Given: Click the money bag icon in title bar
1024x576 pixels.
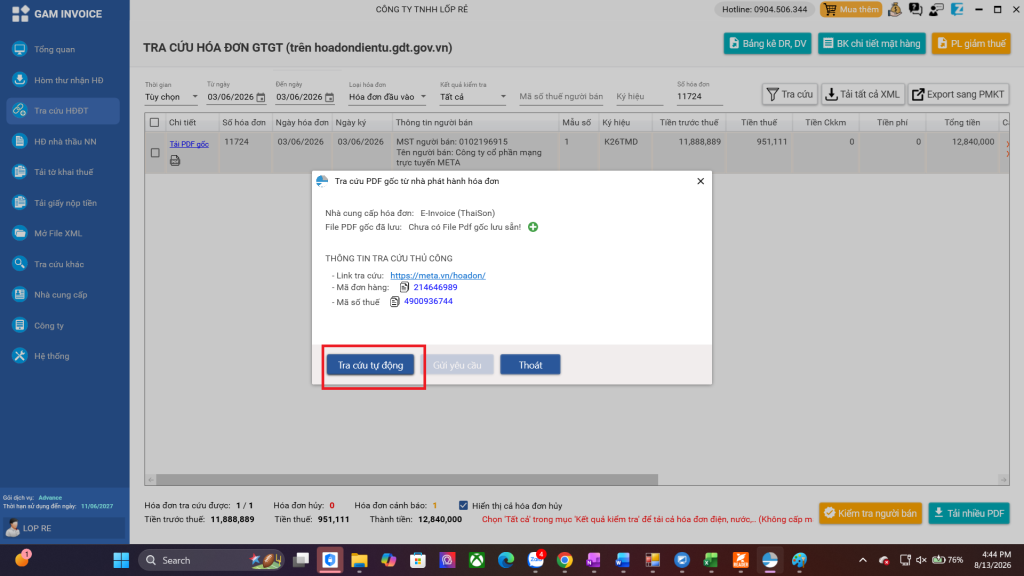Looking at the screenshot, I should pos(895,10).
